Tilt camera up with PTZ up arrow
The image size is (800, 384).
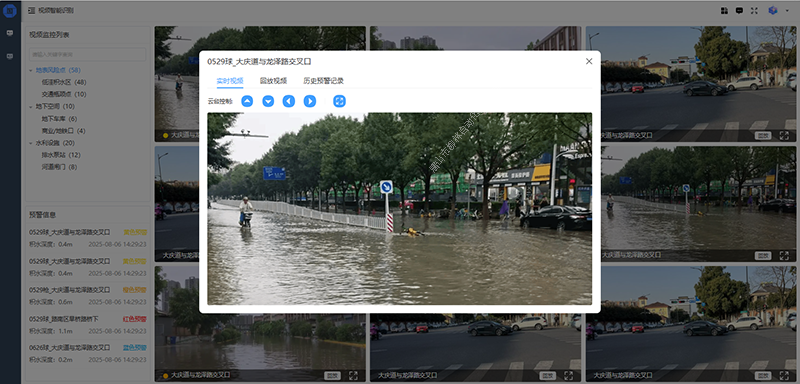247,101
